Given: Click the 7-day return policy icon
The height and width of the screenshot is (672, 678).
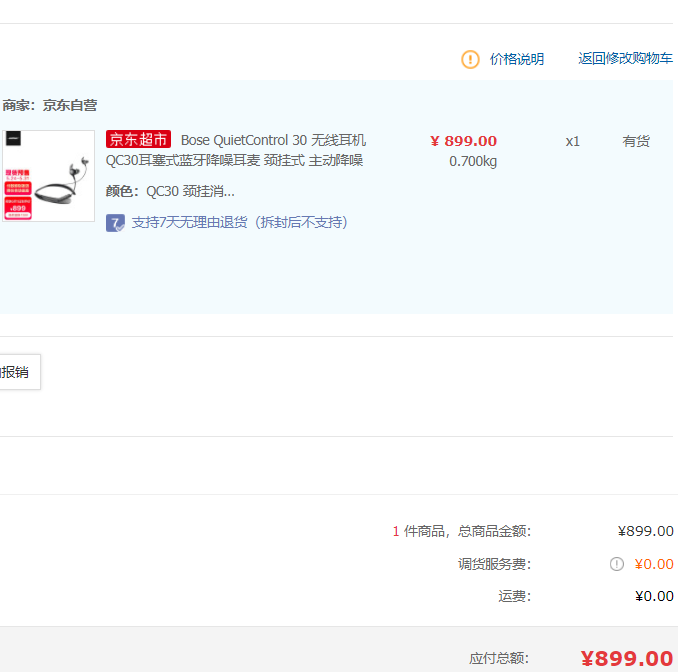Looking at the screenshot, I should pyautogui.click(x=115, y=223).
